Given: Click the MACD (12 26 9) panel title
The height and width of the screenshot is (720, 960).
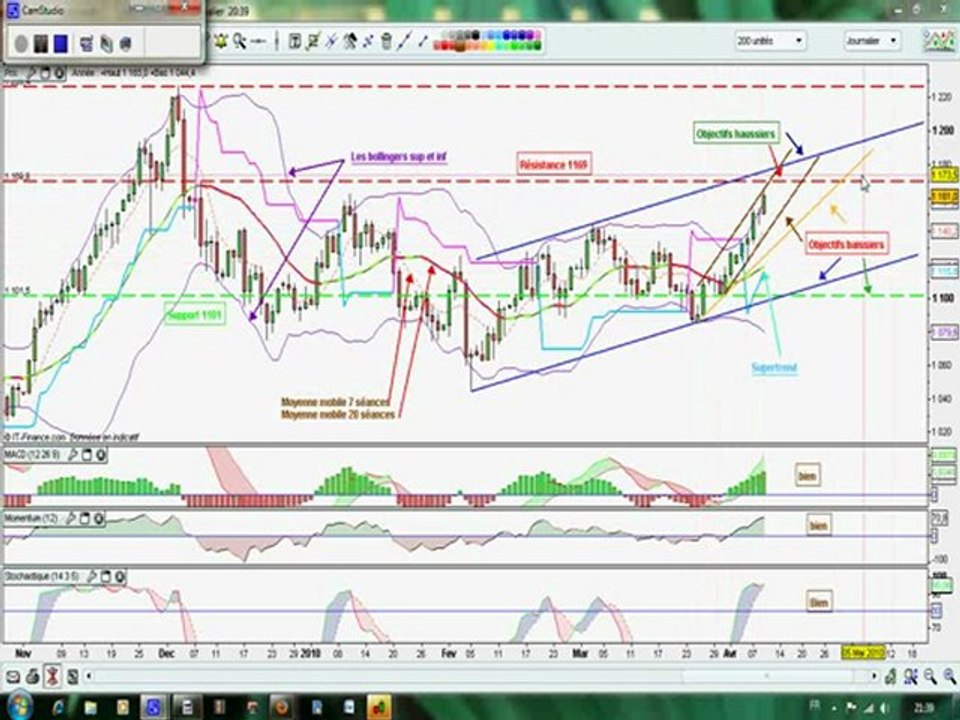Looking at the screenshot, I should [32, 454].
